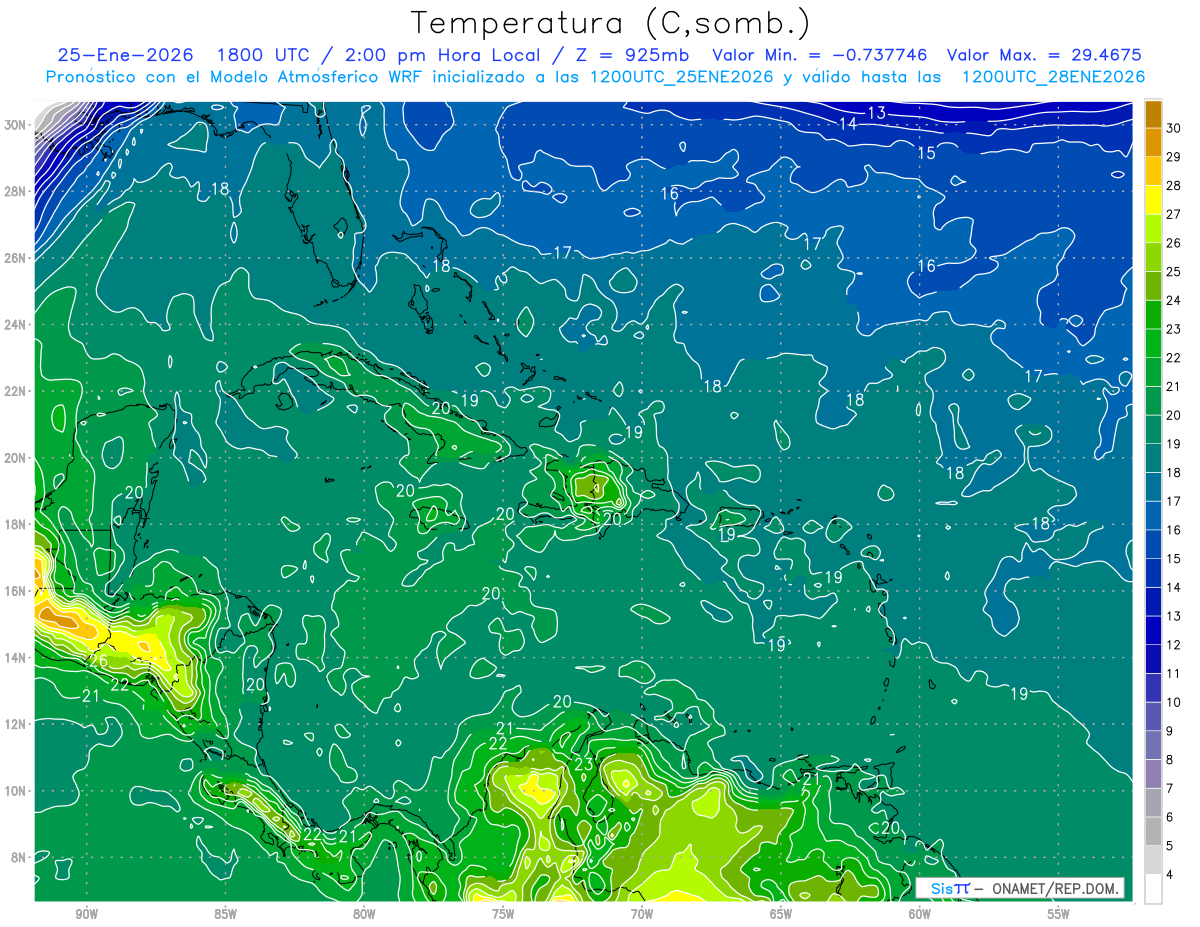Viewport: 1200px width, 927px height.
Task: Click the legend scale label '30'
Action: 1174,128
